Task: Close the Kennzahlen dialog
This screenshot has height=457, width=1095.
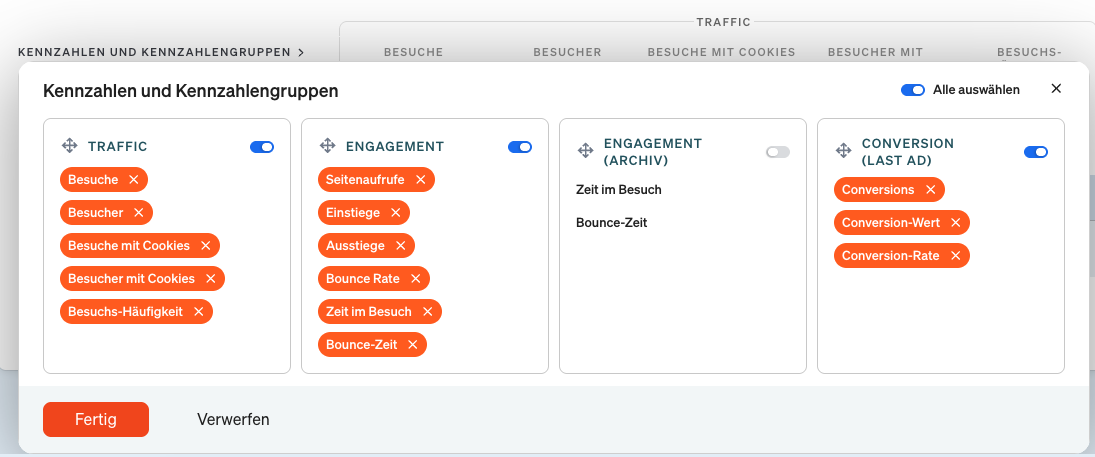Action: click(x=1056, y=89)
